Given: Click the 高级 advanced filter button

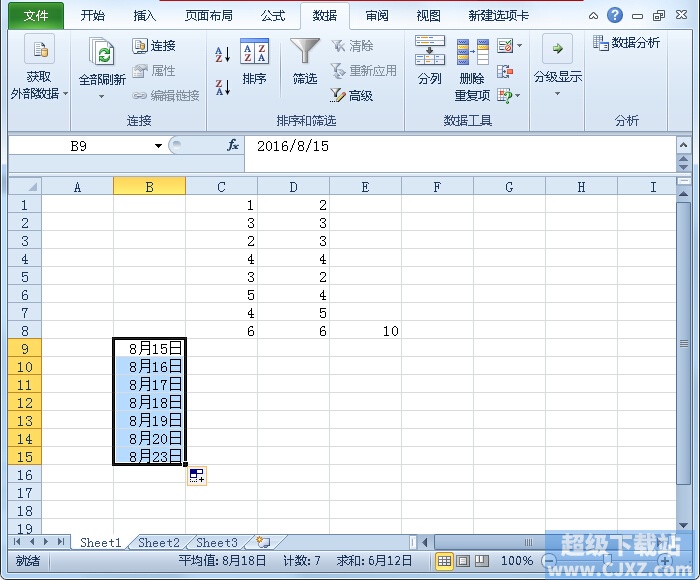Looking at the screenshot, I should tap(351, 95).
